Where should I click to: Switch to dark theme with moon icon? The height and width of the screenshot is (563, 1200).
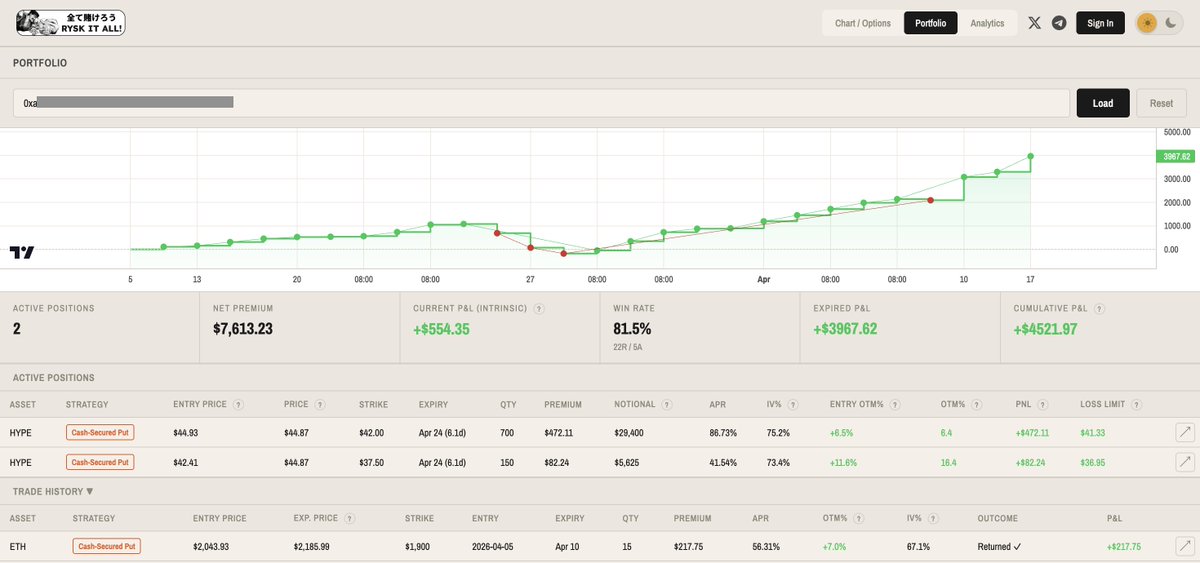pyautogui.click(x=1171, y=23)
